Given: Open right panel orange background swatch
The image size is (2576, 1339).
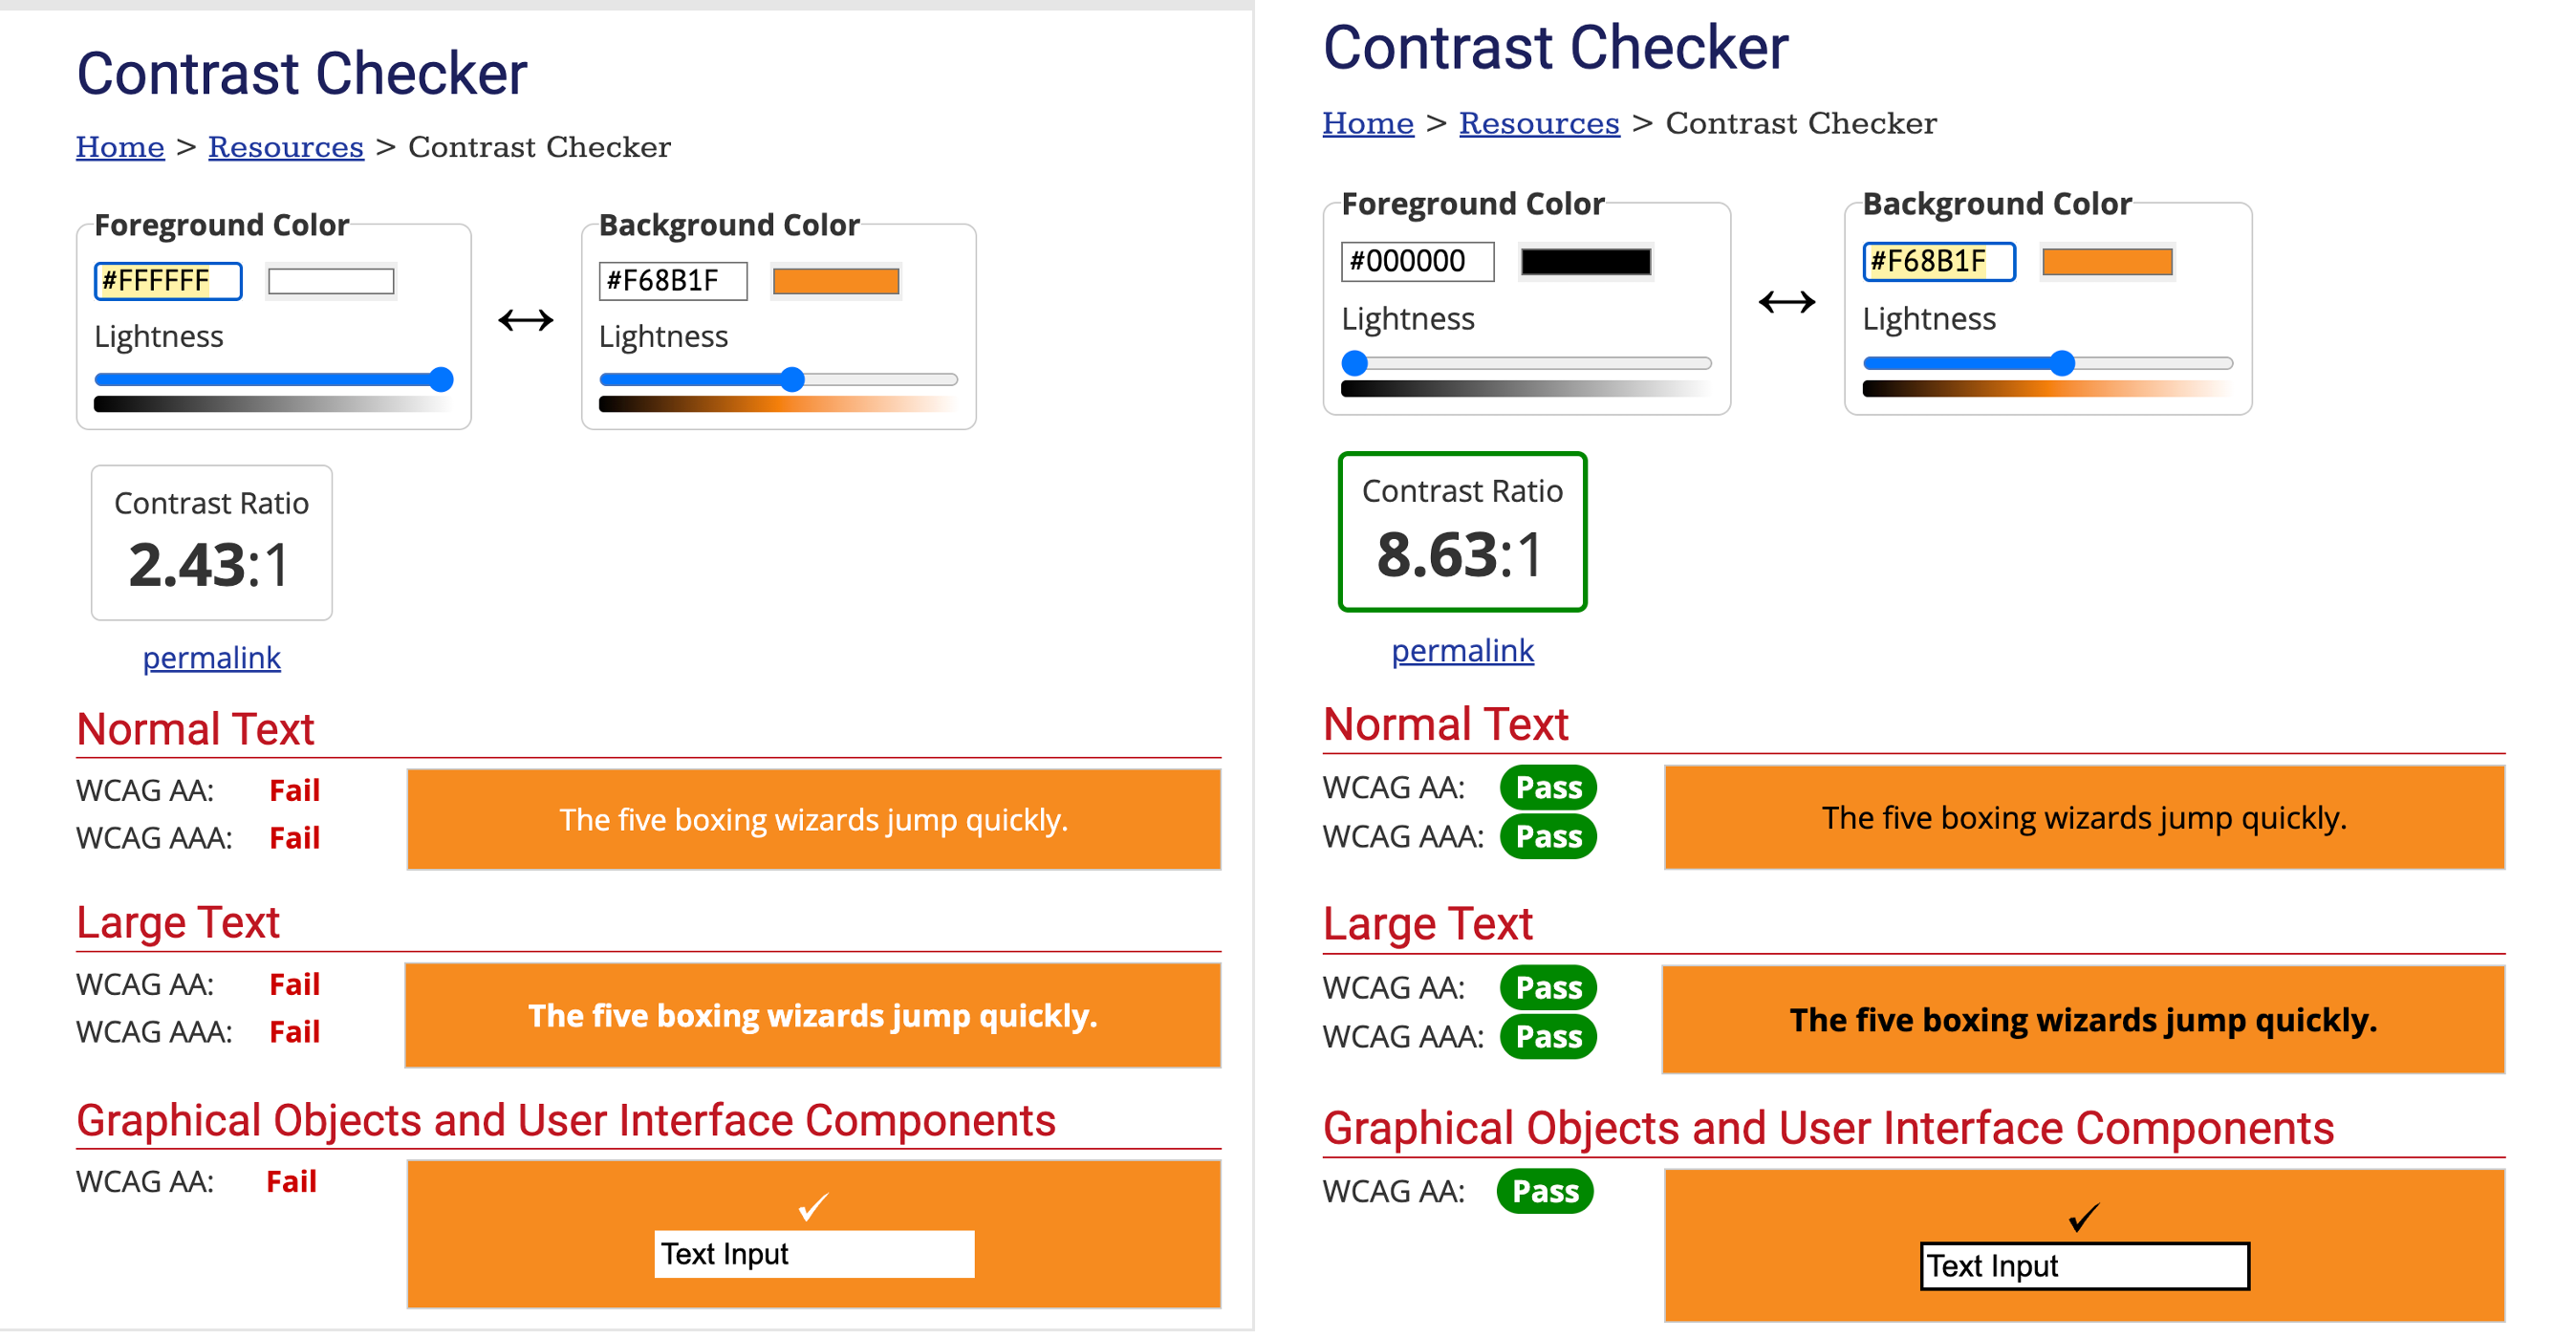Looking at the screenshot, I should 2106,262.
